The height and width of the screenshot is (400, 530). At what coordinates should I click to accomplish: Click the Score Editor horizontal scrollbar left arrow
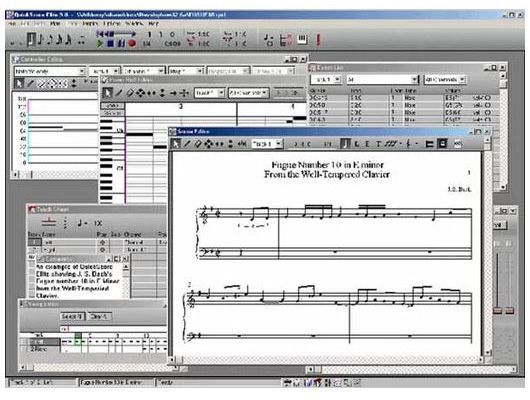coord(172,360)
